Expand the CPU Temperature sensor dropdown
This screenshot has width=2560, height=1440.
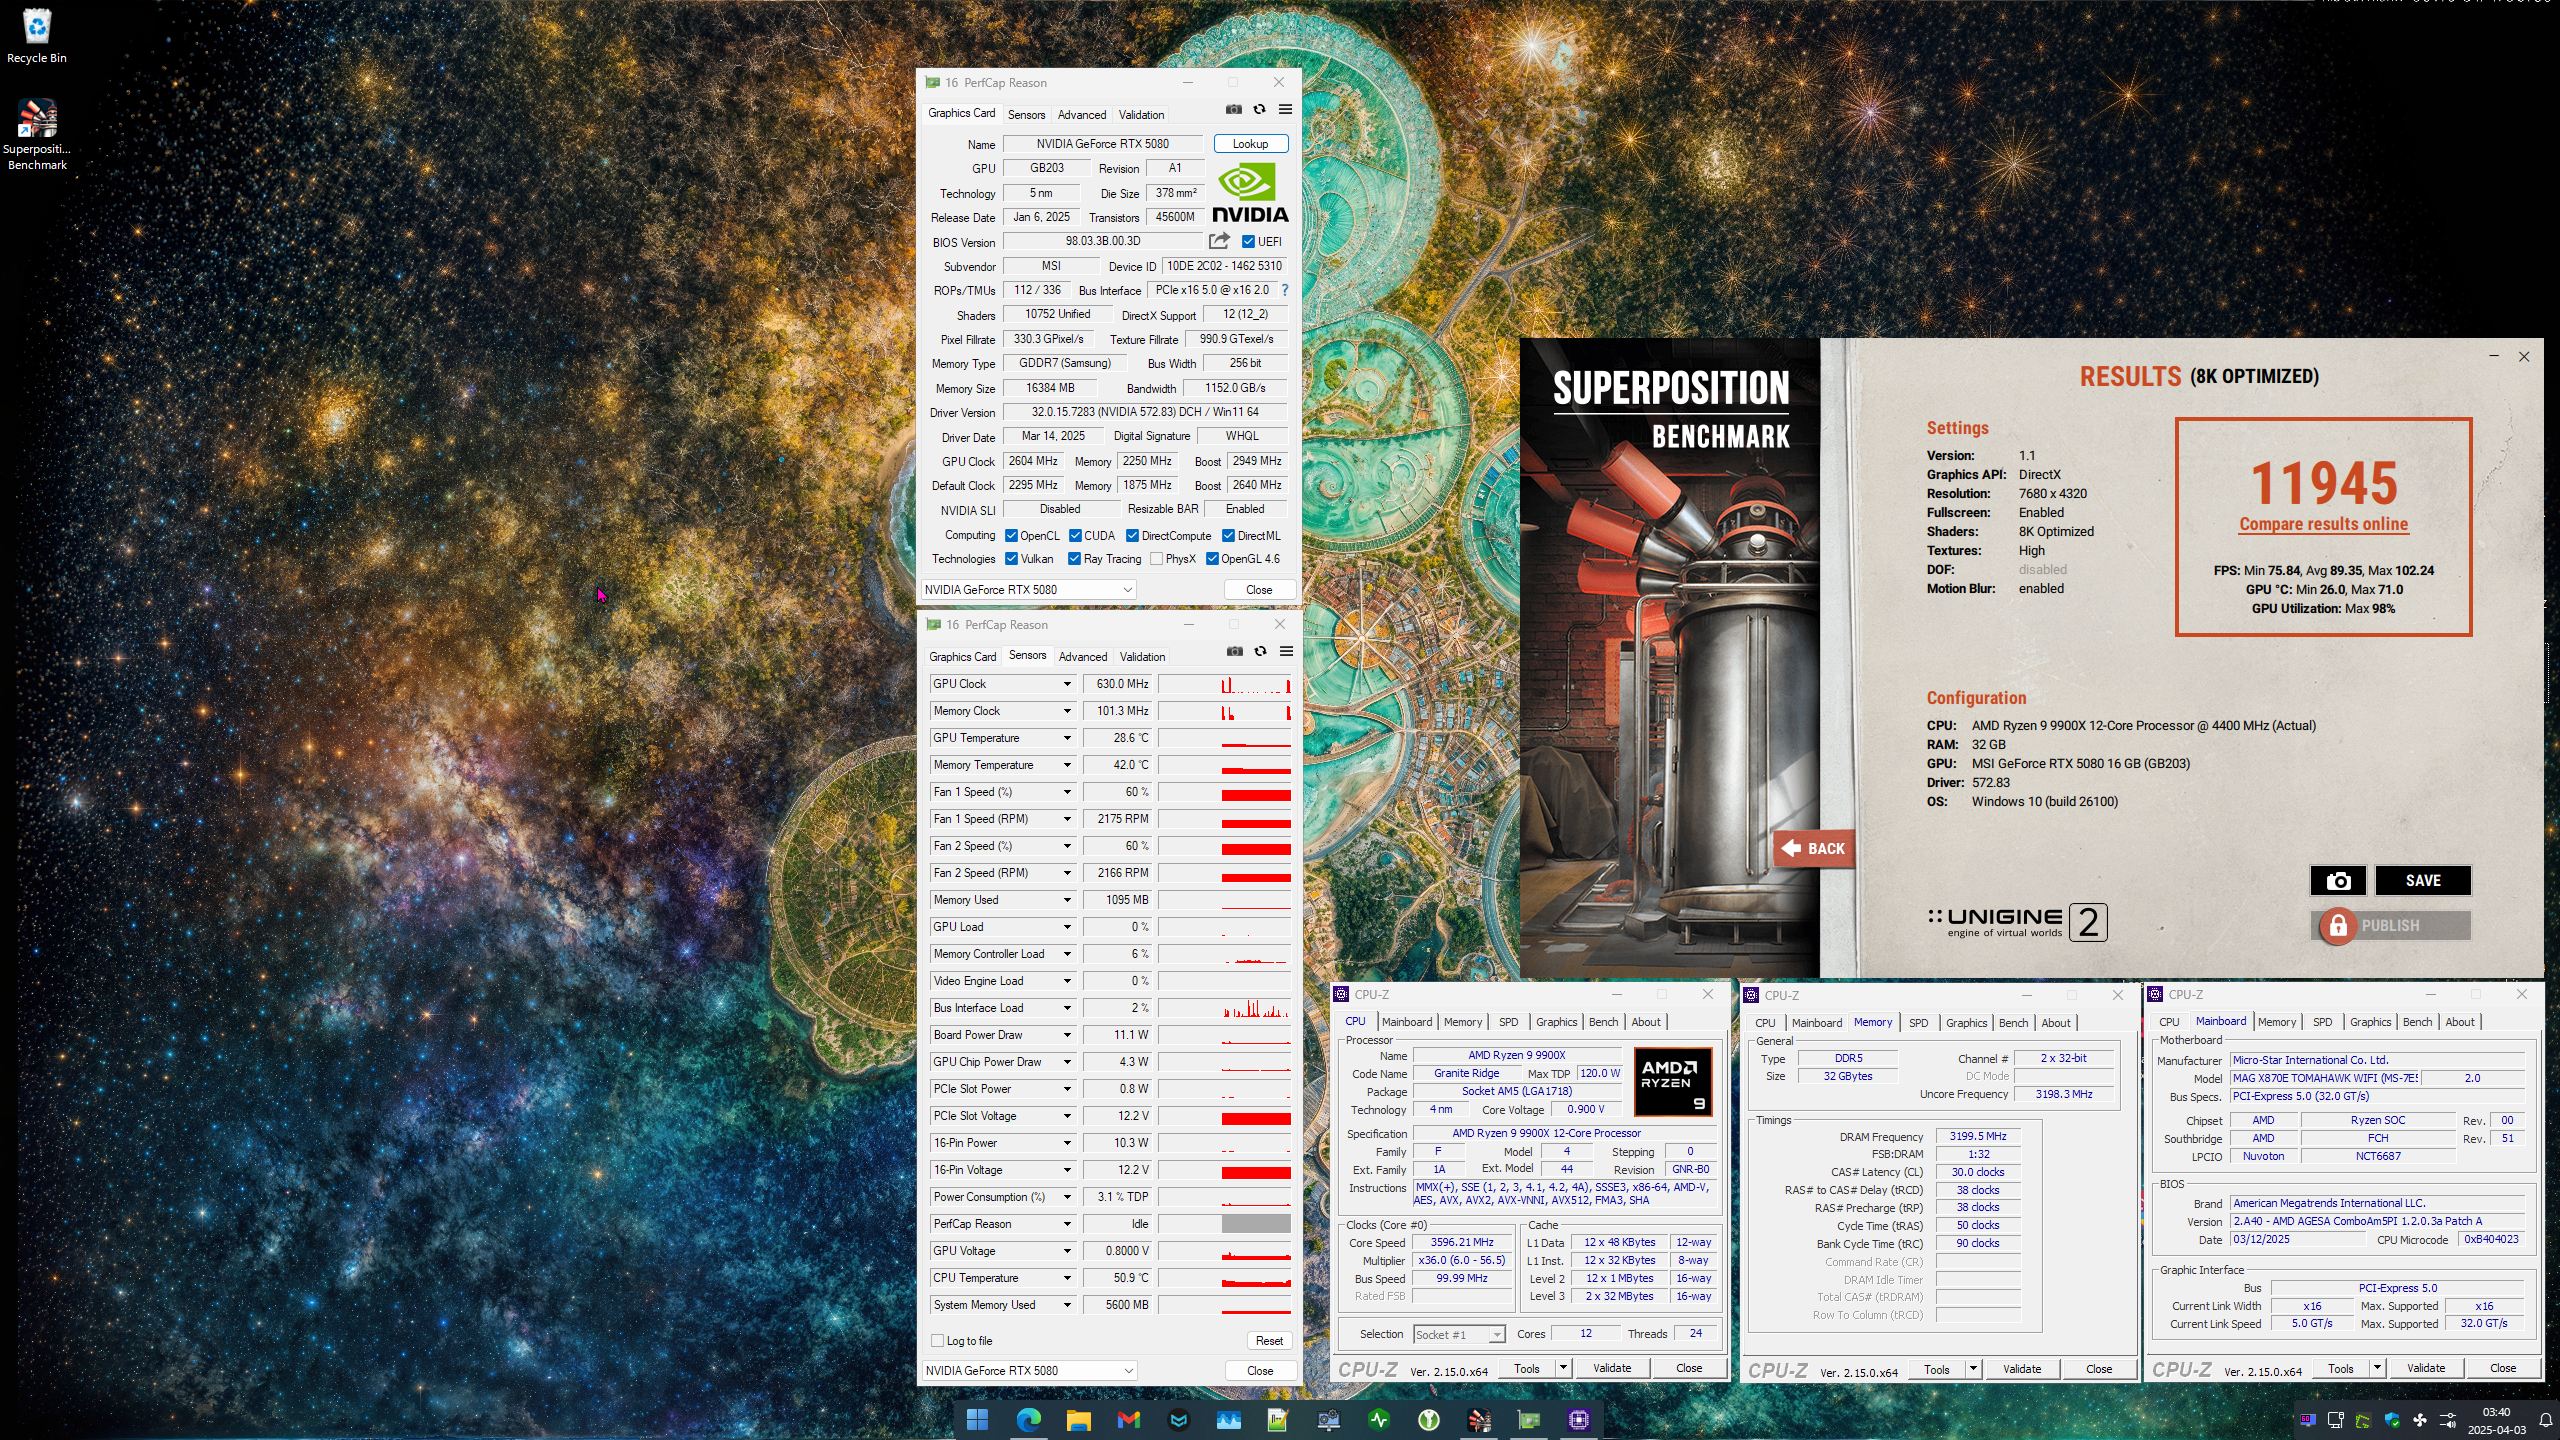1067,1278
